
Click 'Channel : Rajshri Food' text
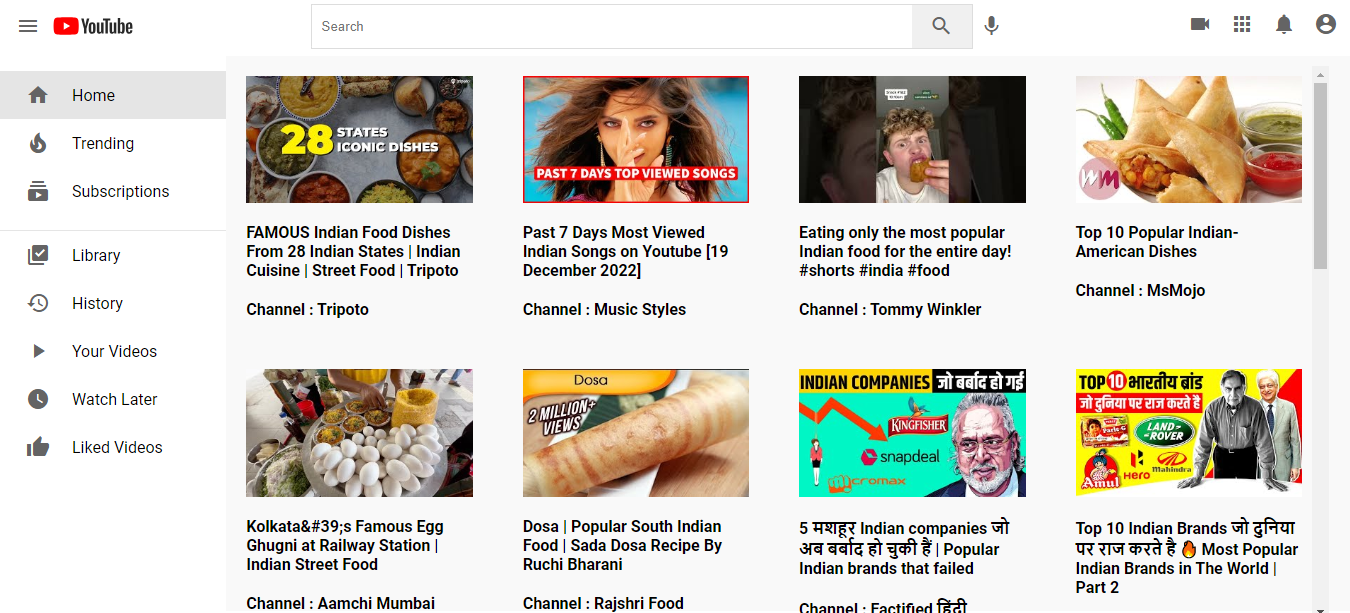604,604
